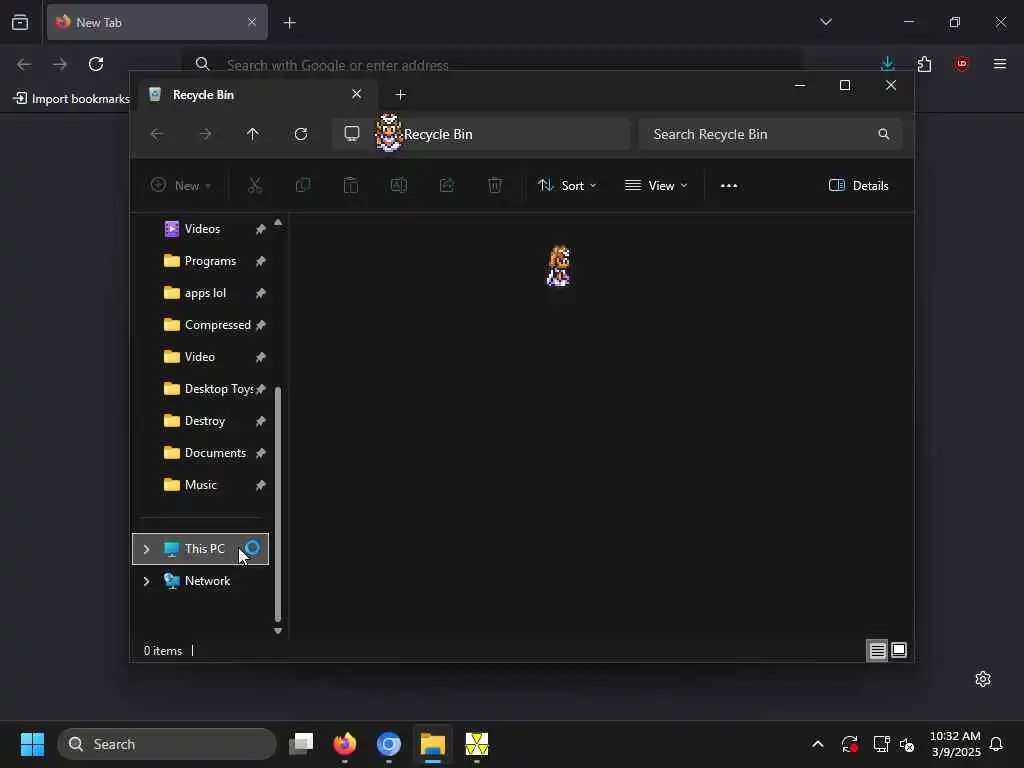Unpin the Videos folder pin icon
The width and height of the screenshot is (1024, 768).
261,229
